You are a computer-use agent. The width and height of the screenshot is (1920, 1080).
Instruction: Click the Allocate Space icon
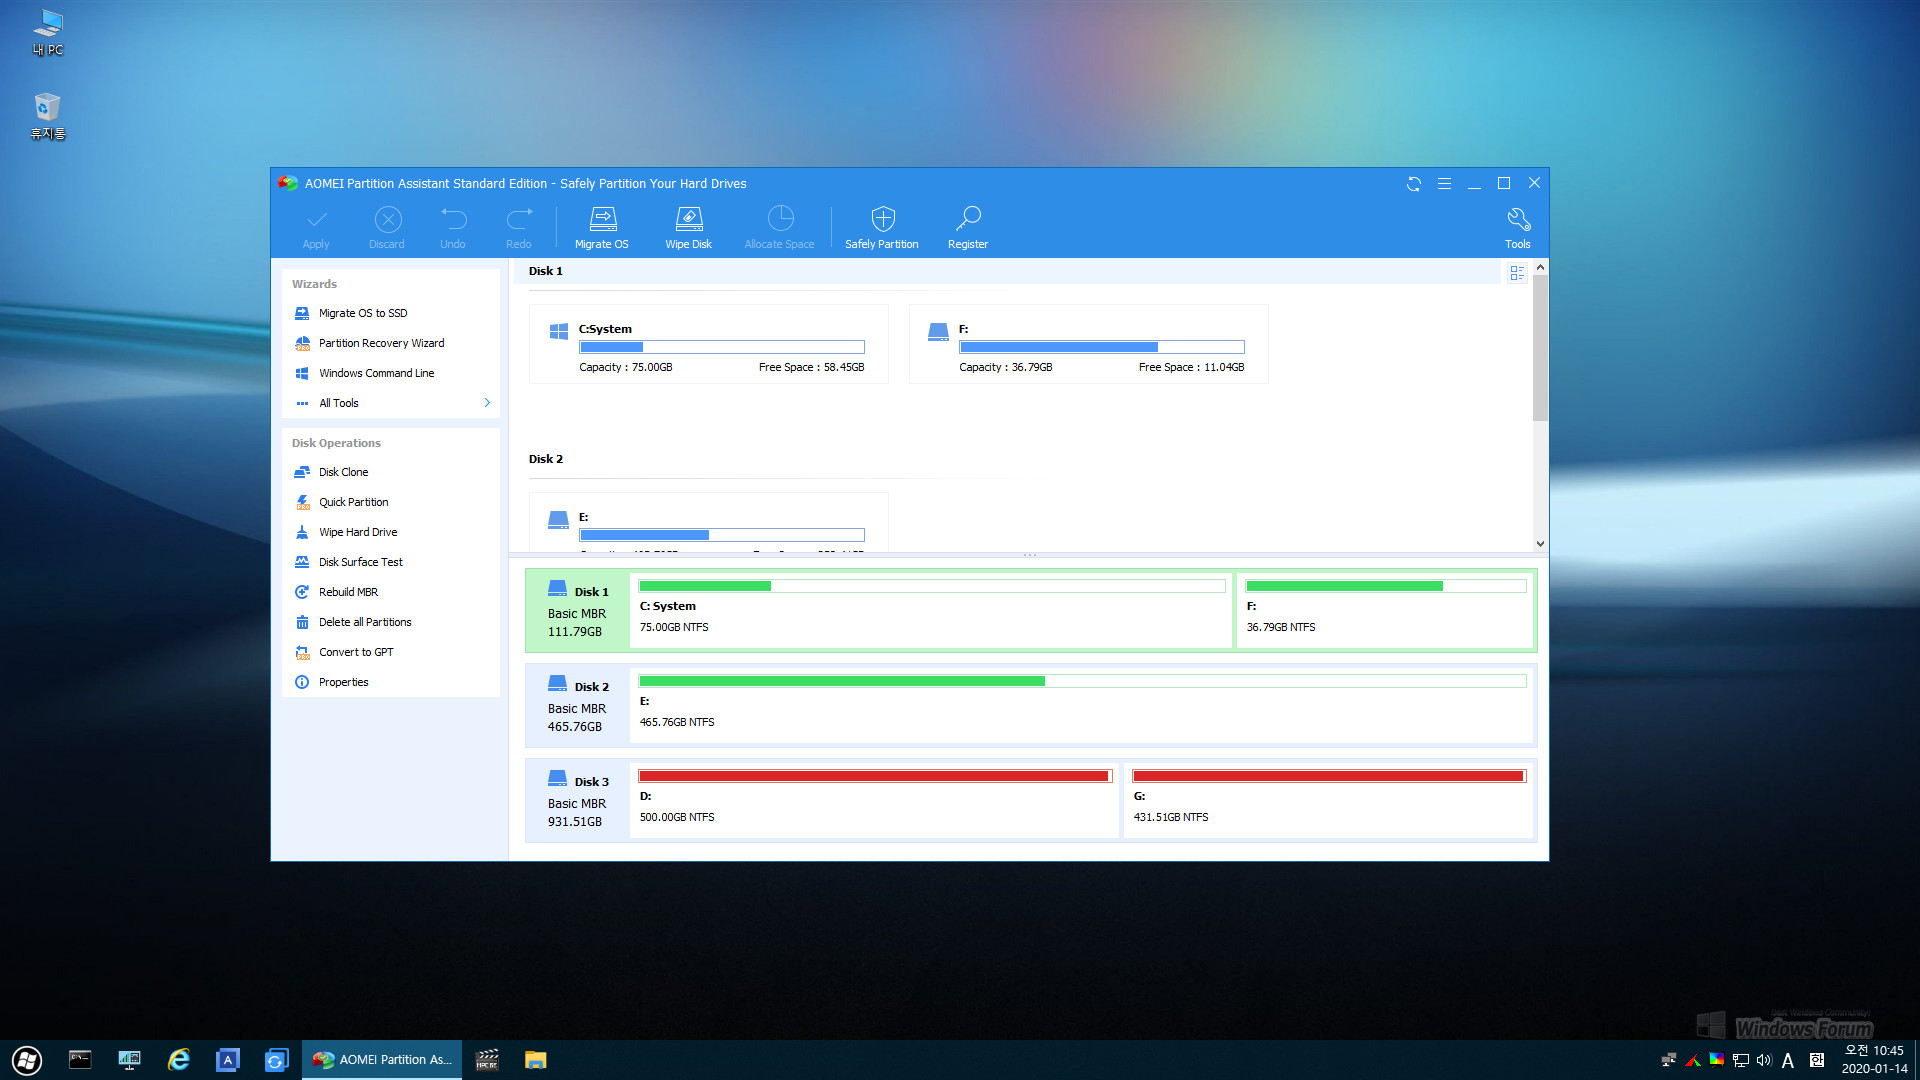click(x=780, y=218)
